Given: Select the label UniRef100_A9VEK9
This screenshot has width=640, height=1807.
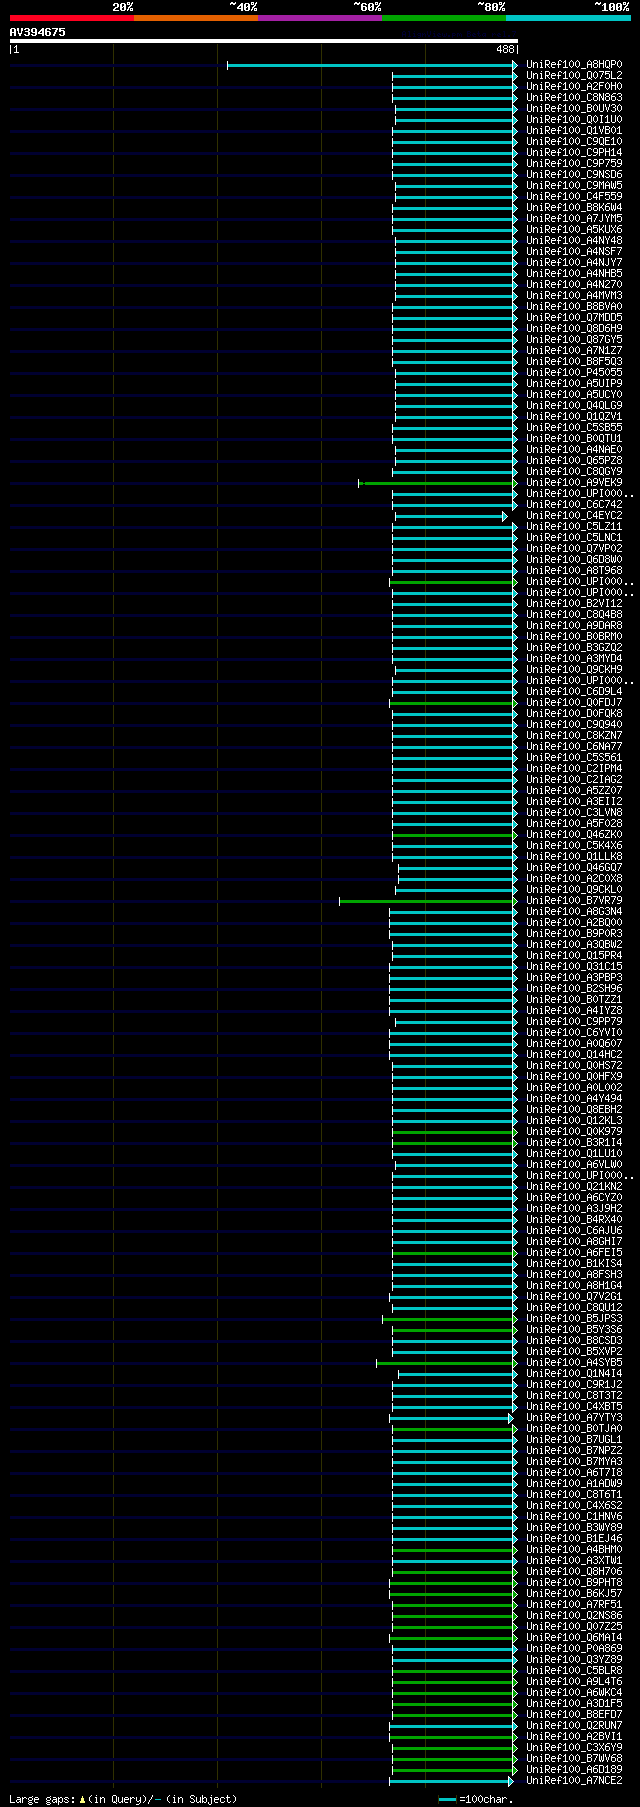Looking at the screenshot, I should pyautogui.click(x=574, y=483).
